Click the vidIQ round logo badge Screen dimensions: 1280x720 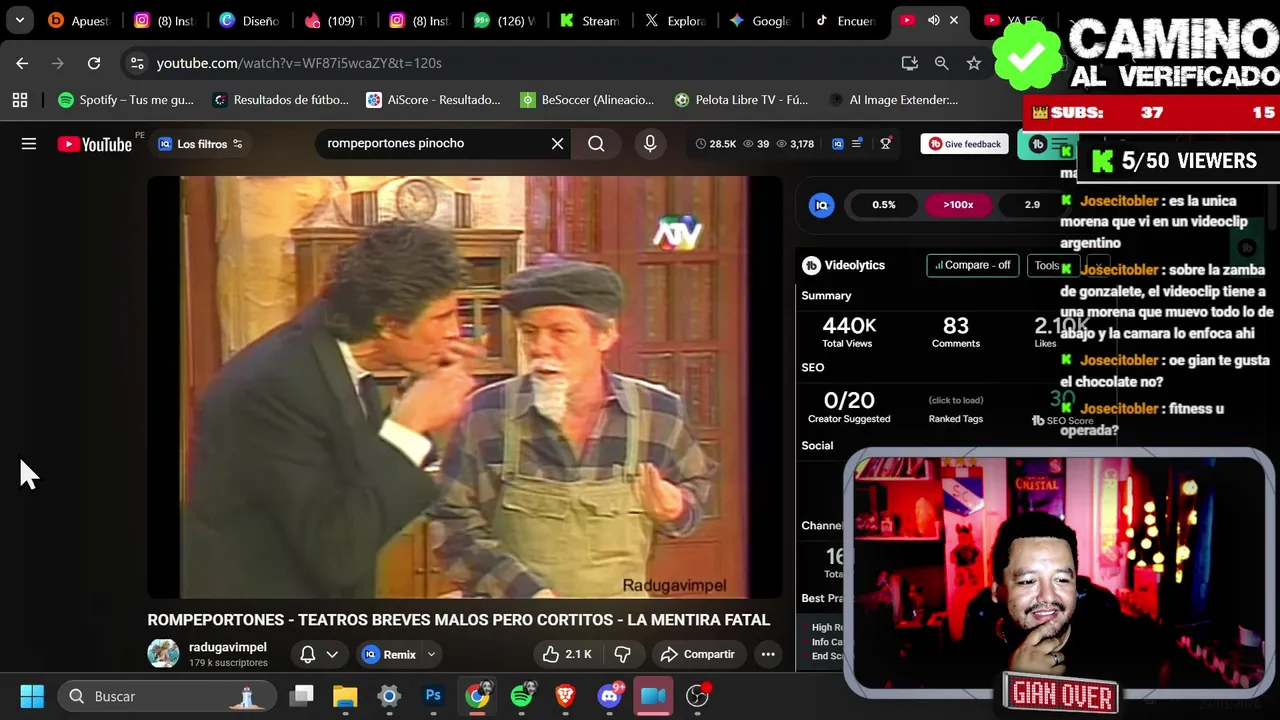point(821,205)
